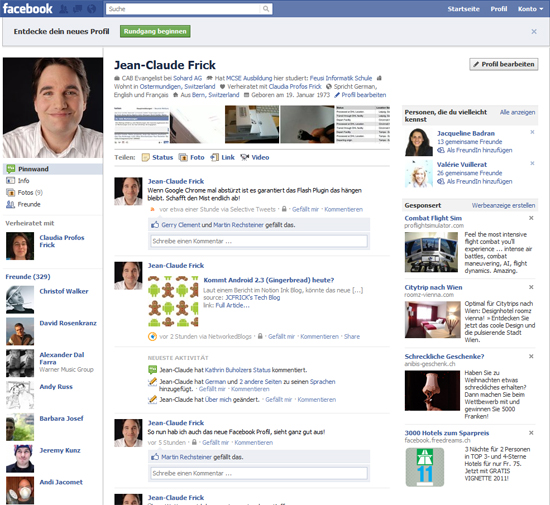Close the Citytrip nach Wien ad

531,287
